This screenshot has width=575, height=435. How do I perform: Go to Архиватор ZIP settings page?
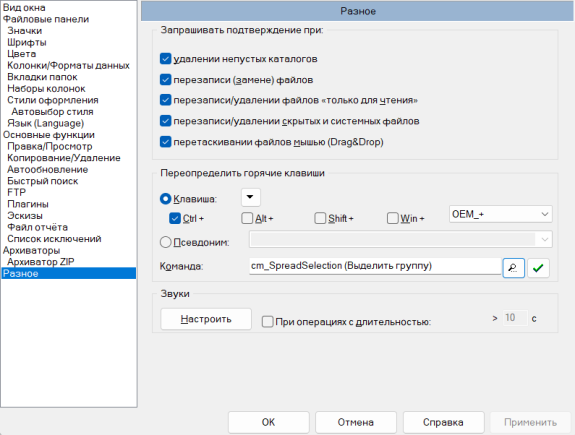(x=41, y=262)
